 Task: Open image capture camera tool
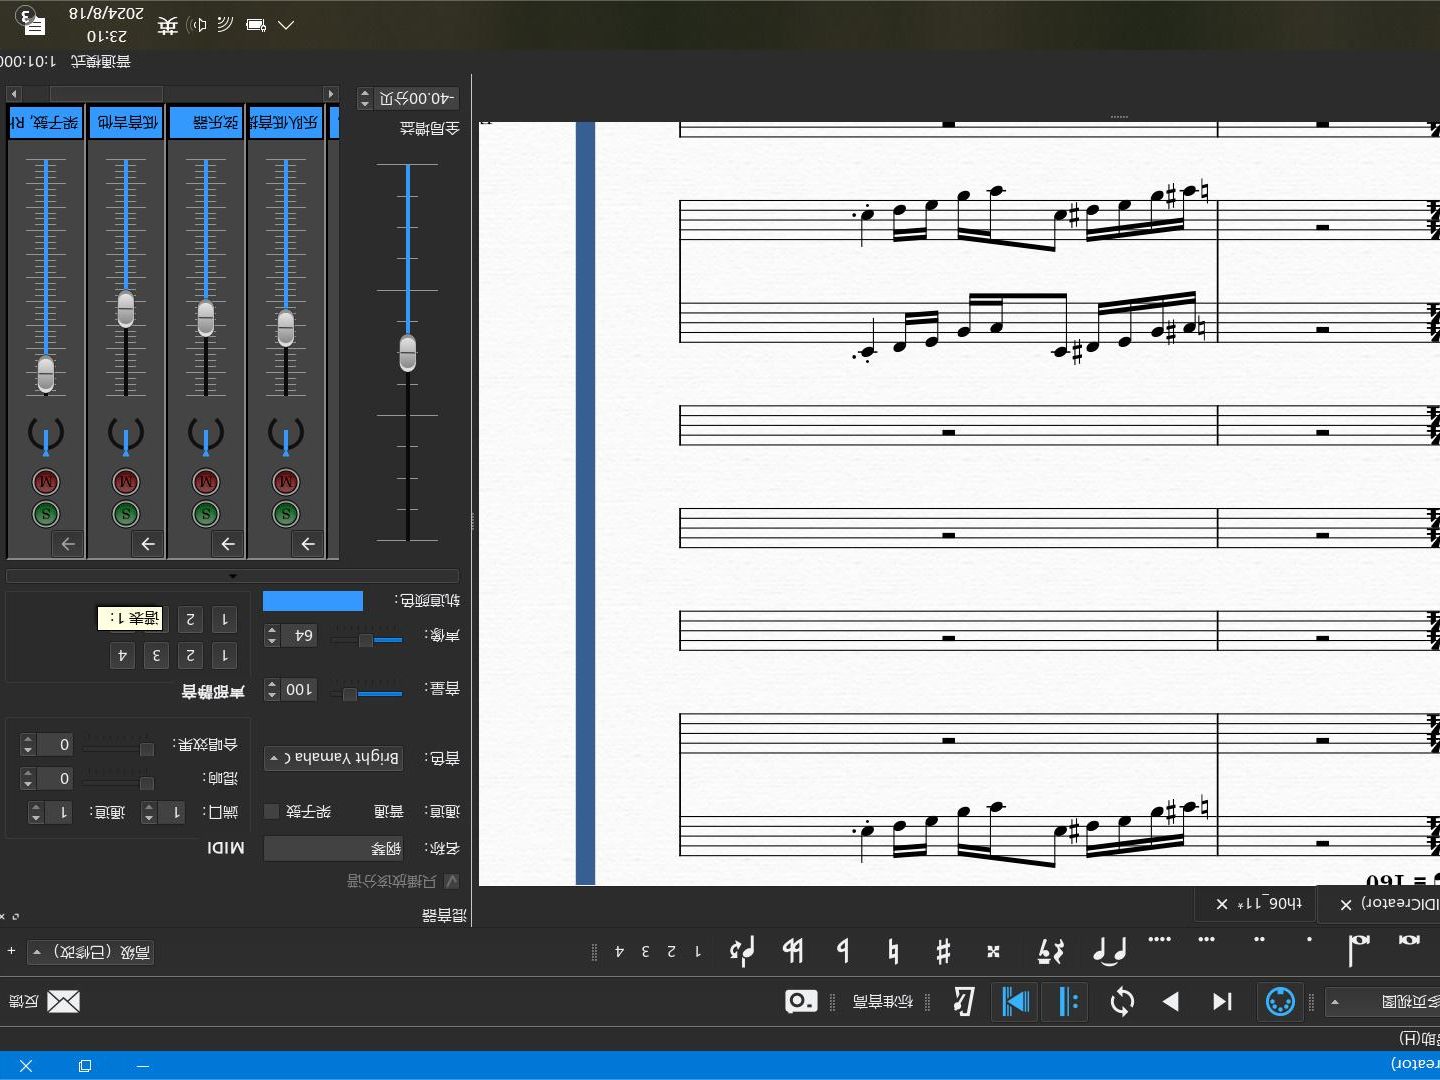click(801, 1001)
